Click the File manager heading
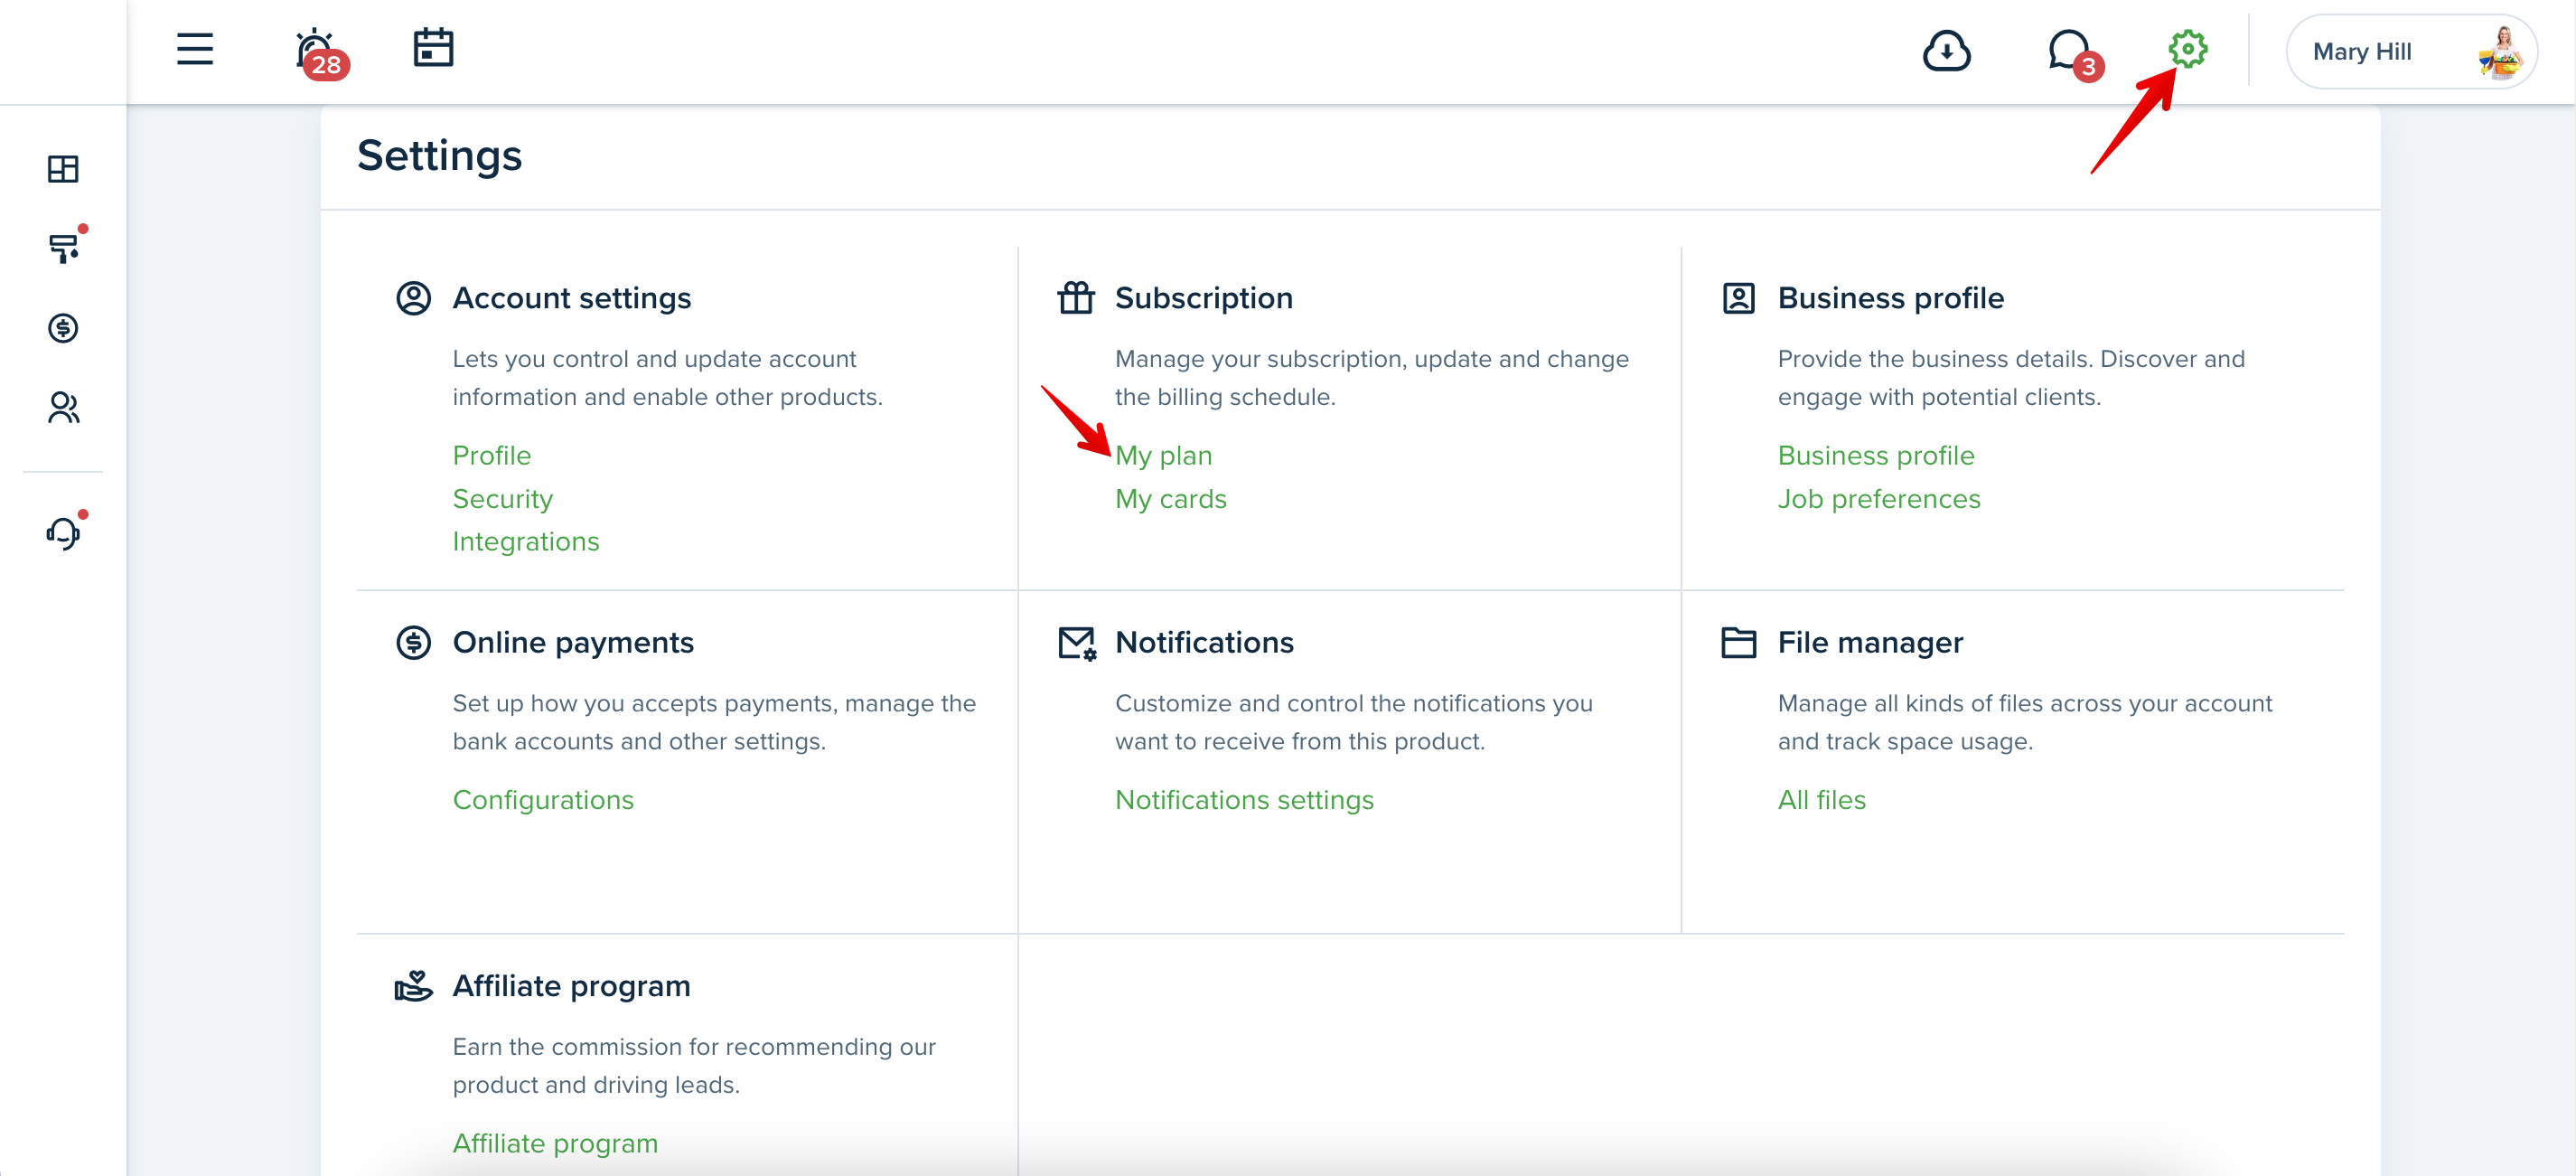Screen dimensions: 2576x1176 click(1870, 642)
